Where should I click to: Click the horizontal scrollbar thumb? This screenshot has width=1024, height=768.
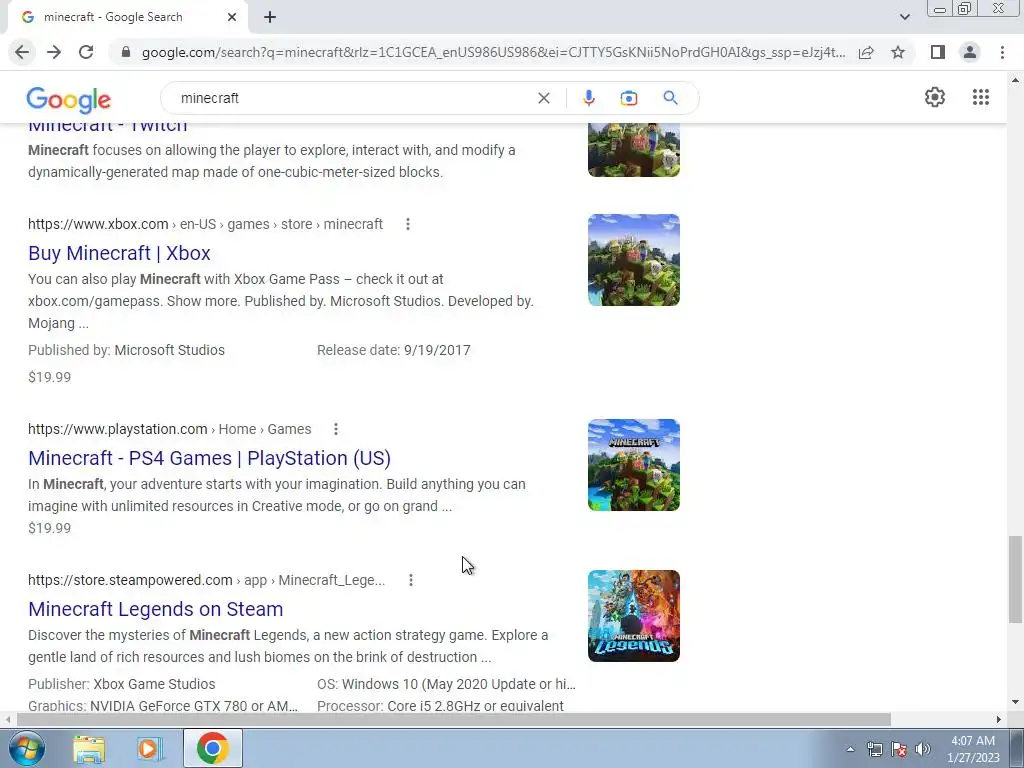pos(454,719)
